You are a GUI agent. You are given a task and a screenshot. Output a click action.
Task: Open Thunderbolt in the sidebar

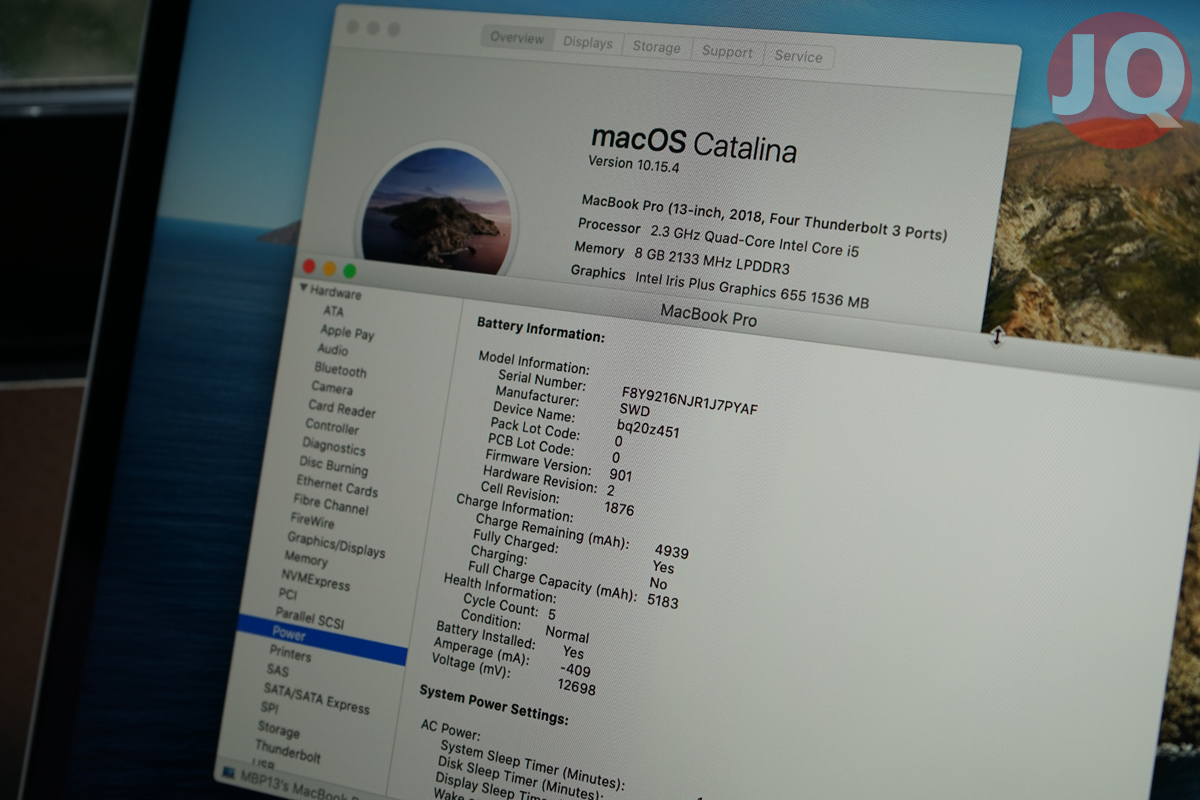tap(288, 751)
